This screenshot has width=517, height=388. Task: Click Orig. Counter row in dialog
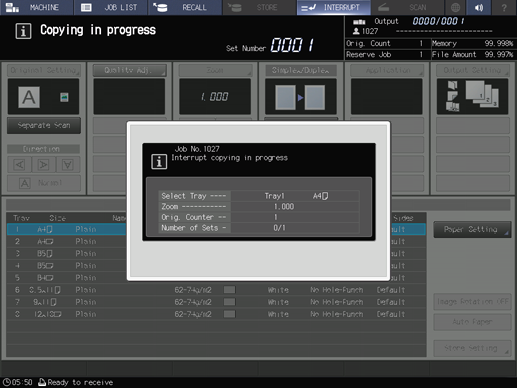[x=259, y=217]
